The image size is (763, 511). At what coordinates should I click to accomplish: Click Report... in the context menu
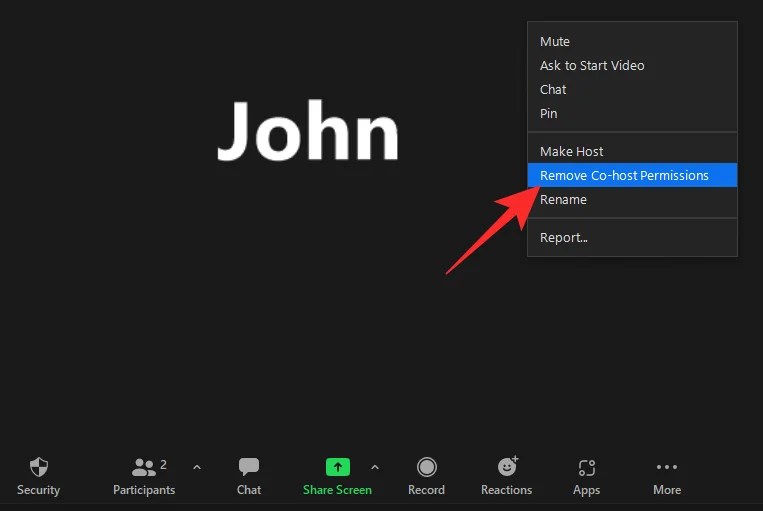click(564, 238)
